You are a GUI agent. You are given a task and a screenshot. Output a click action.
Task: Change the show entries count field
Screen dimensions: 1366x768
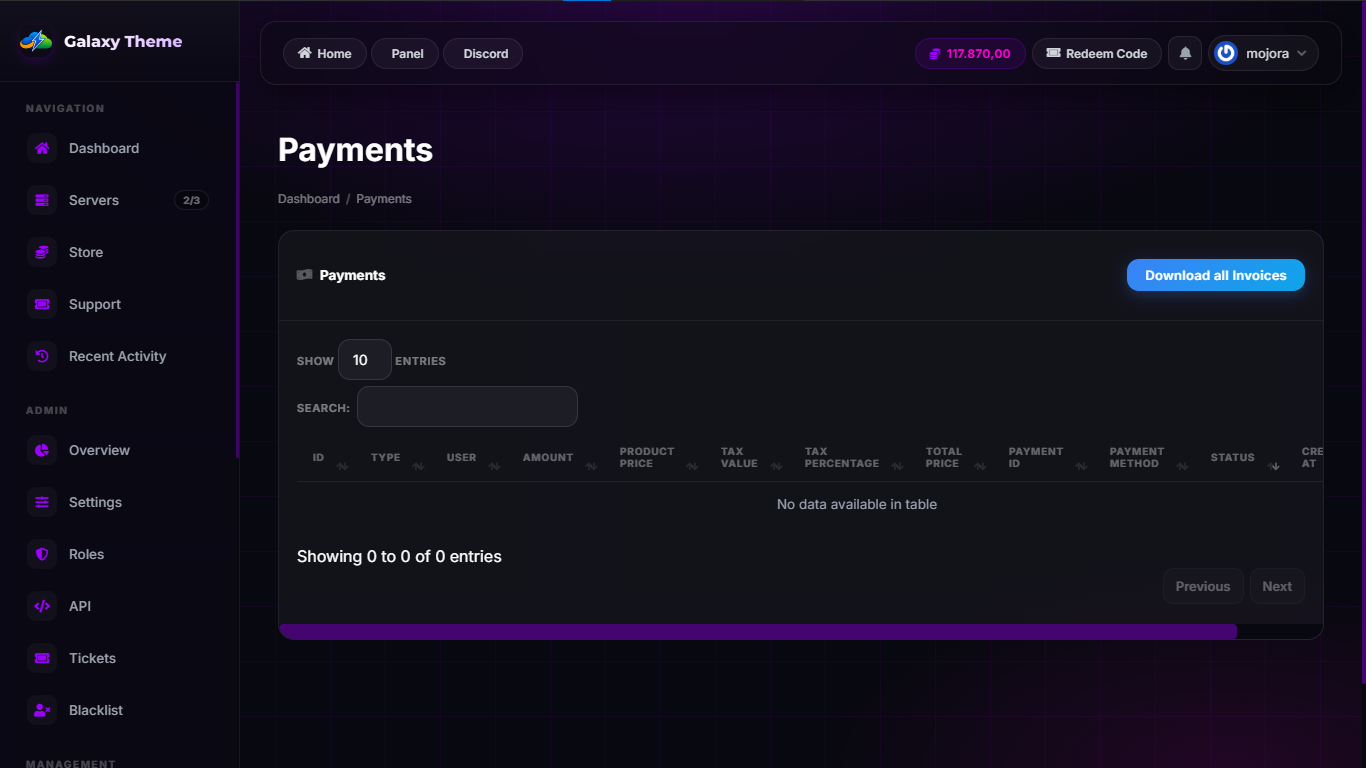364,360
